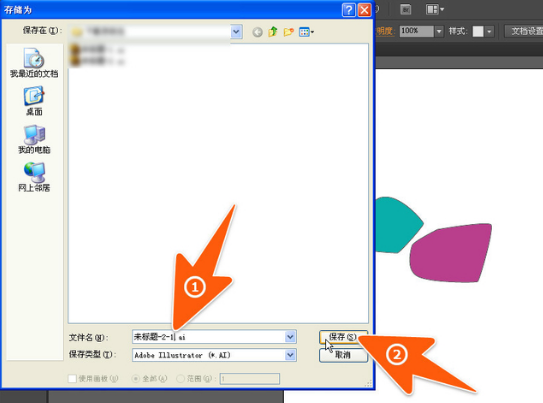Open the arrange documents icon dropdown
Screen dimensions: 543x403
point(435,9)
